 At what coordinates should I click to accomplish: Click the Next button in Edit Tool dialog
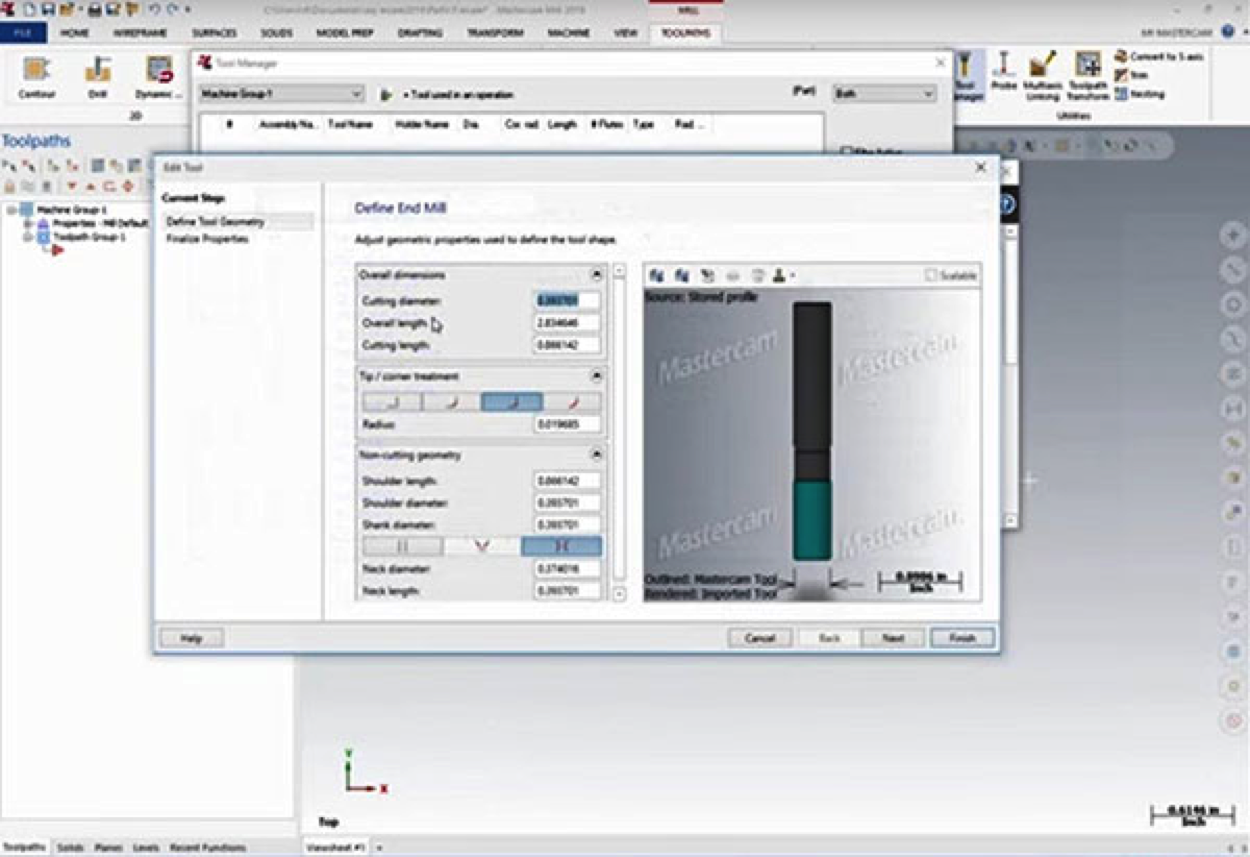click(893, 638)
